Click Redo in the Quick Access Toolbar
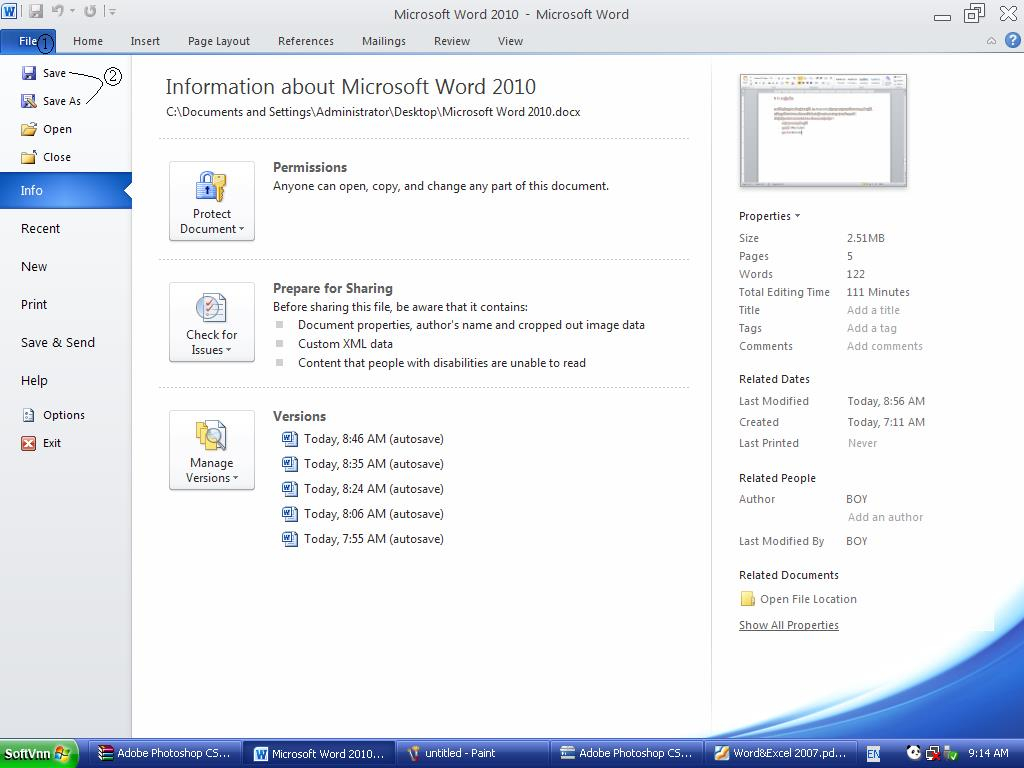Viewport: 1024px width, 768px height. pyautogui.click(x=90, y=11)
